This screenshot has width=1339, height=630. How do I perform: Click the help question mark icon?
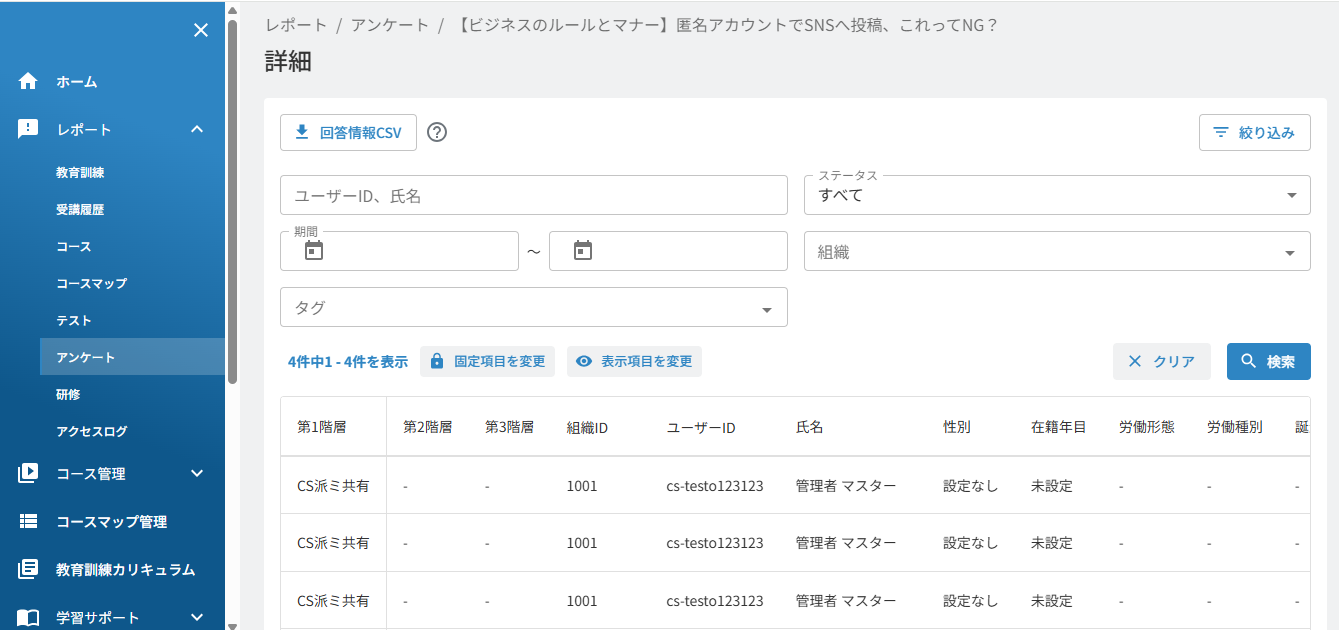coord(437,132)
